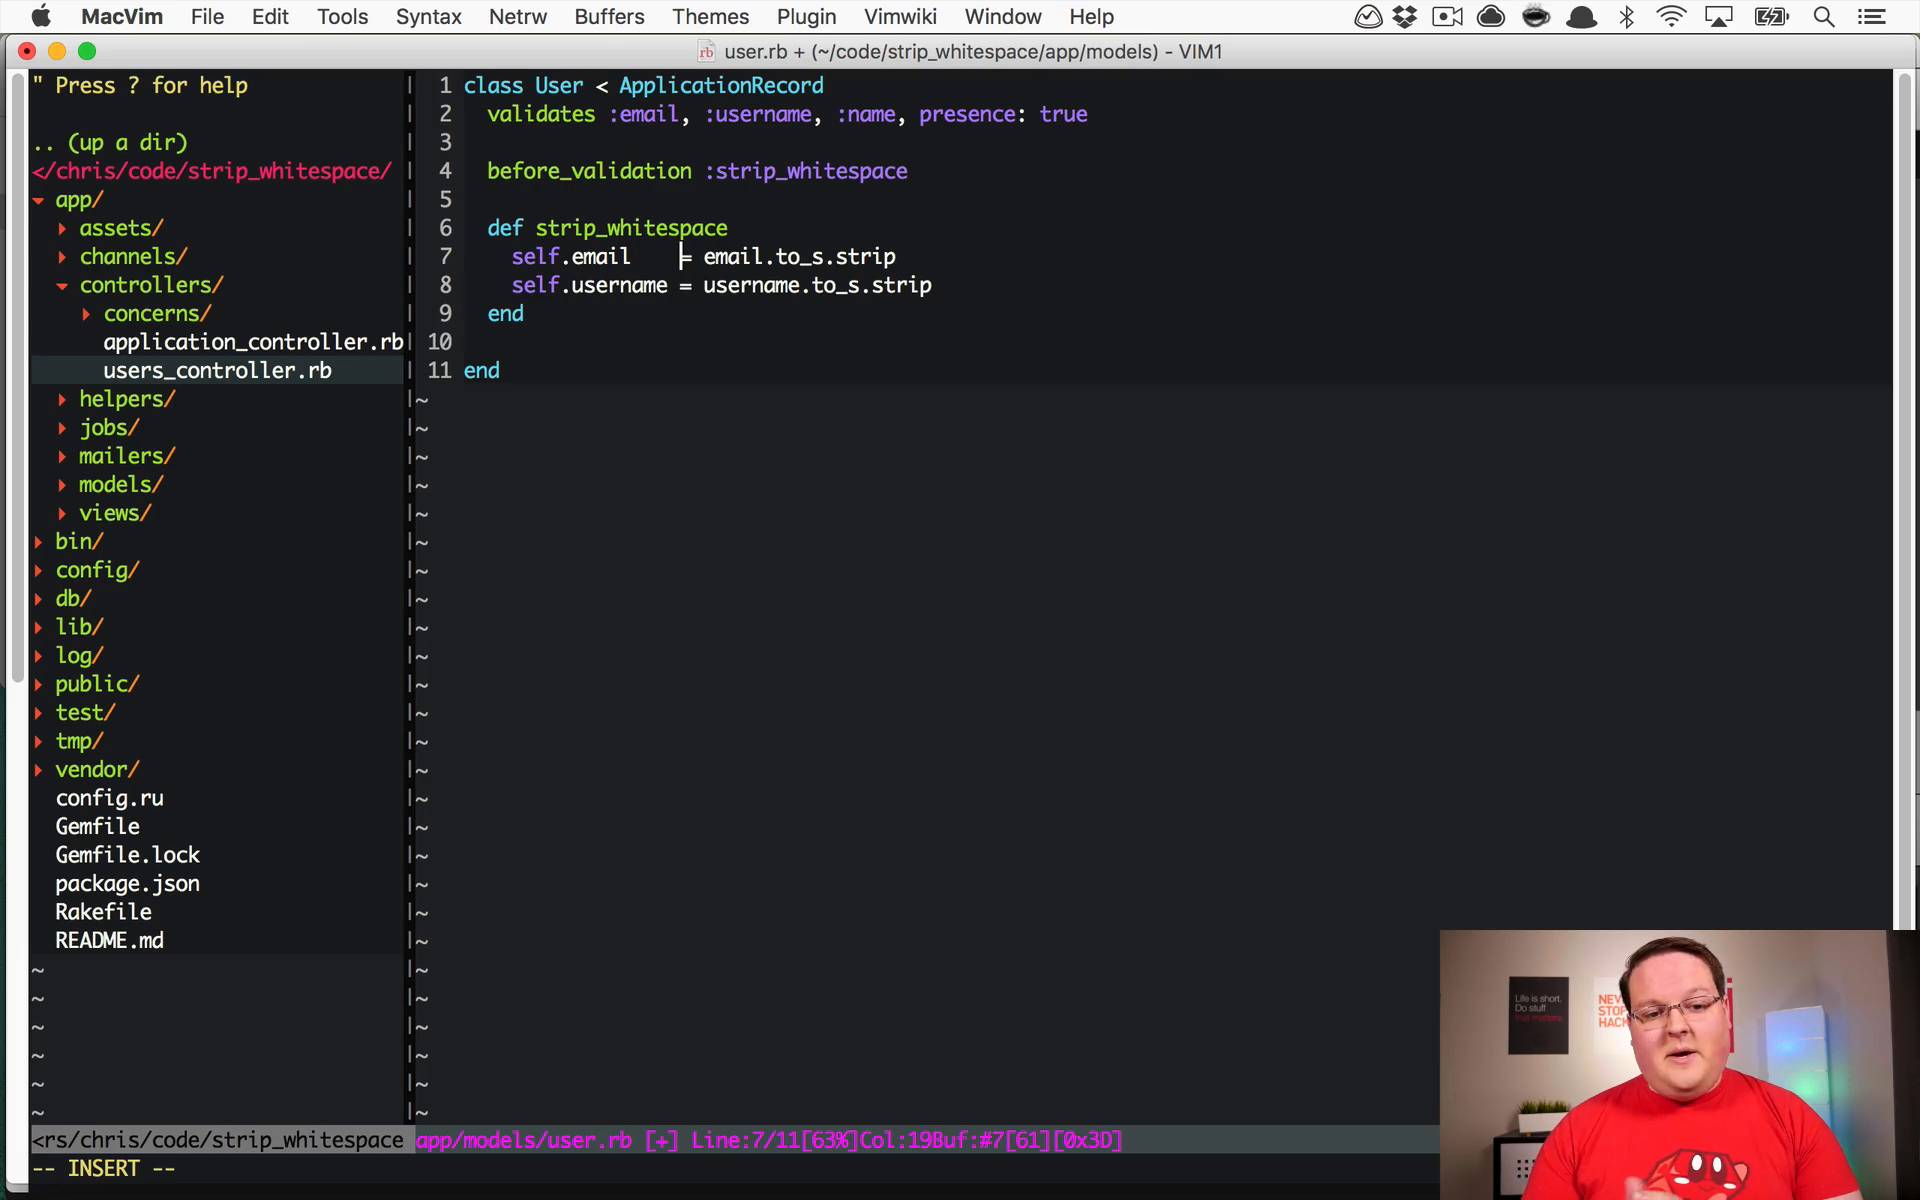Expand the mailers/ folder arrow
This screenshot has width=1920, height=1200.
click(x=62, y=457)
